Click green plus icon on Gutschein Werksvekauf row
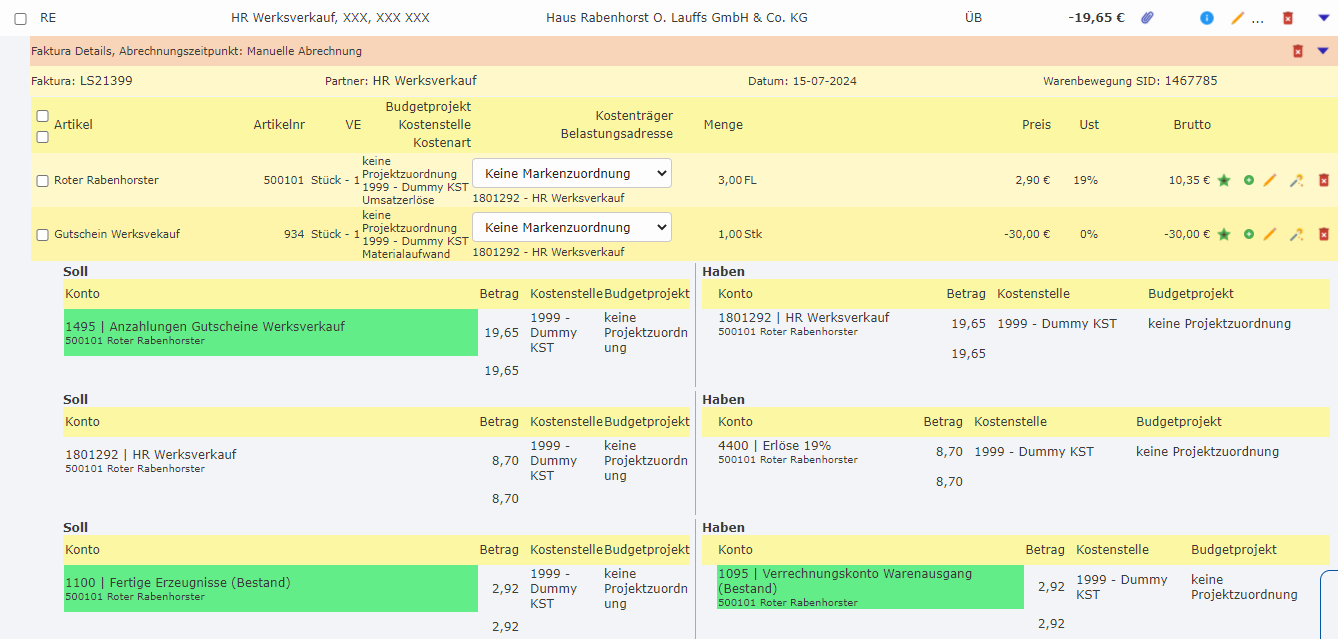This screenshot has height=639, width=1338. pos(1248,234)
